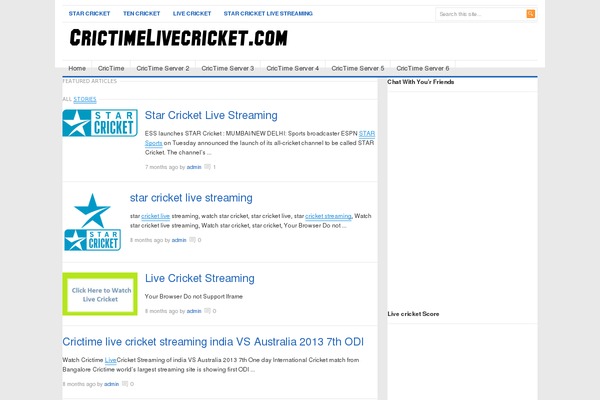Image resolution: width=600 pixels, height=400 pixels.
Task: Follow the 'cricket live' inline link
Action: coord(155,216)
